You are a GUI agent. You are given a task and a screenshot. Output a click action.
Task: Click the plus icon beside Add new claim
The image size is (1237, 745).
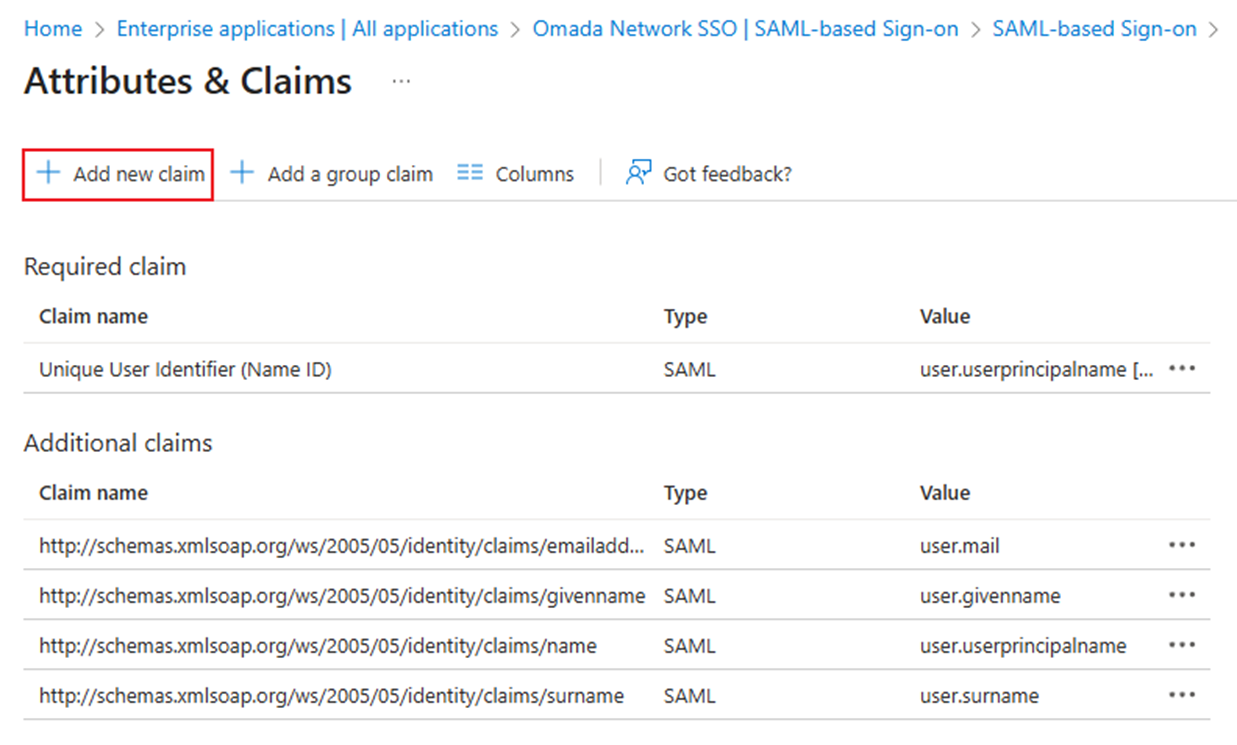click(47, 173)
